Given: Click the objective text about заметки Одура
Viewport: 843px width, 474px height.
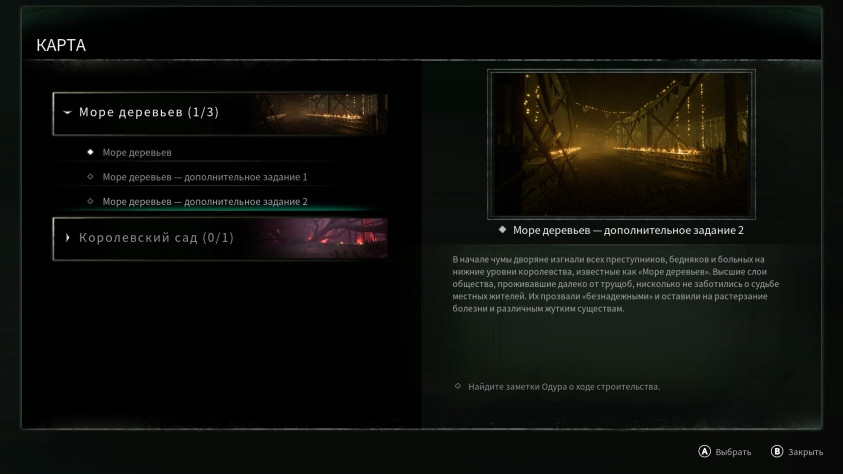Looking at the screenshot, I should (x=564, y=386).
